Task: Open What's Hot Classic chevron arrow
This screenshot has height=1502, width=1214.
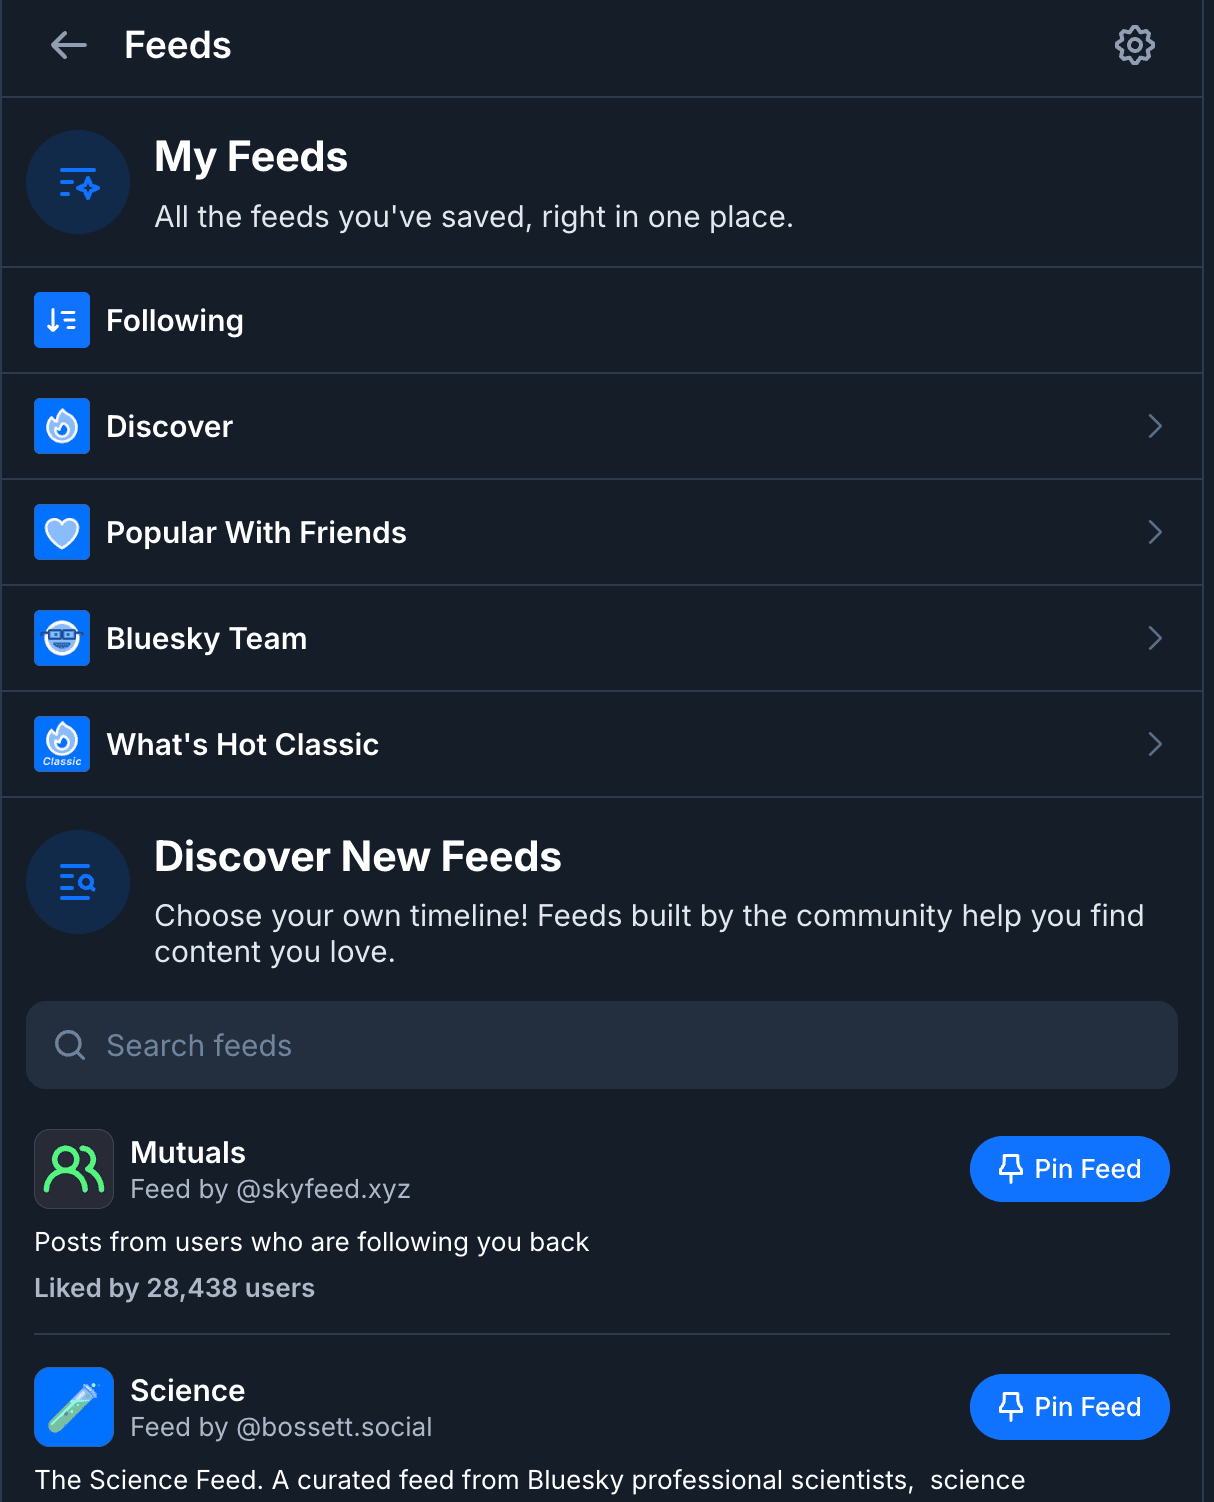Action: click(1155, 744)
